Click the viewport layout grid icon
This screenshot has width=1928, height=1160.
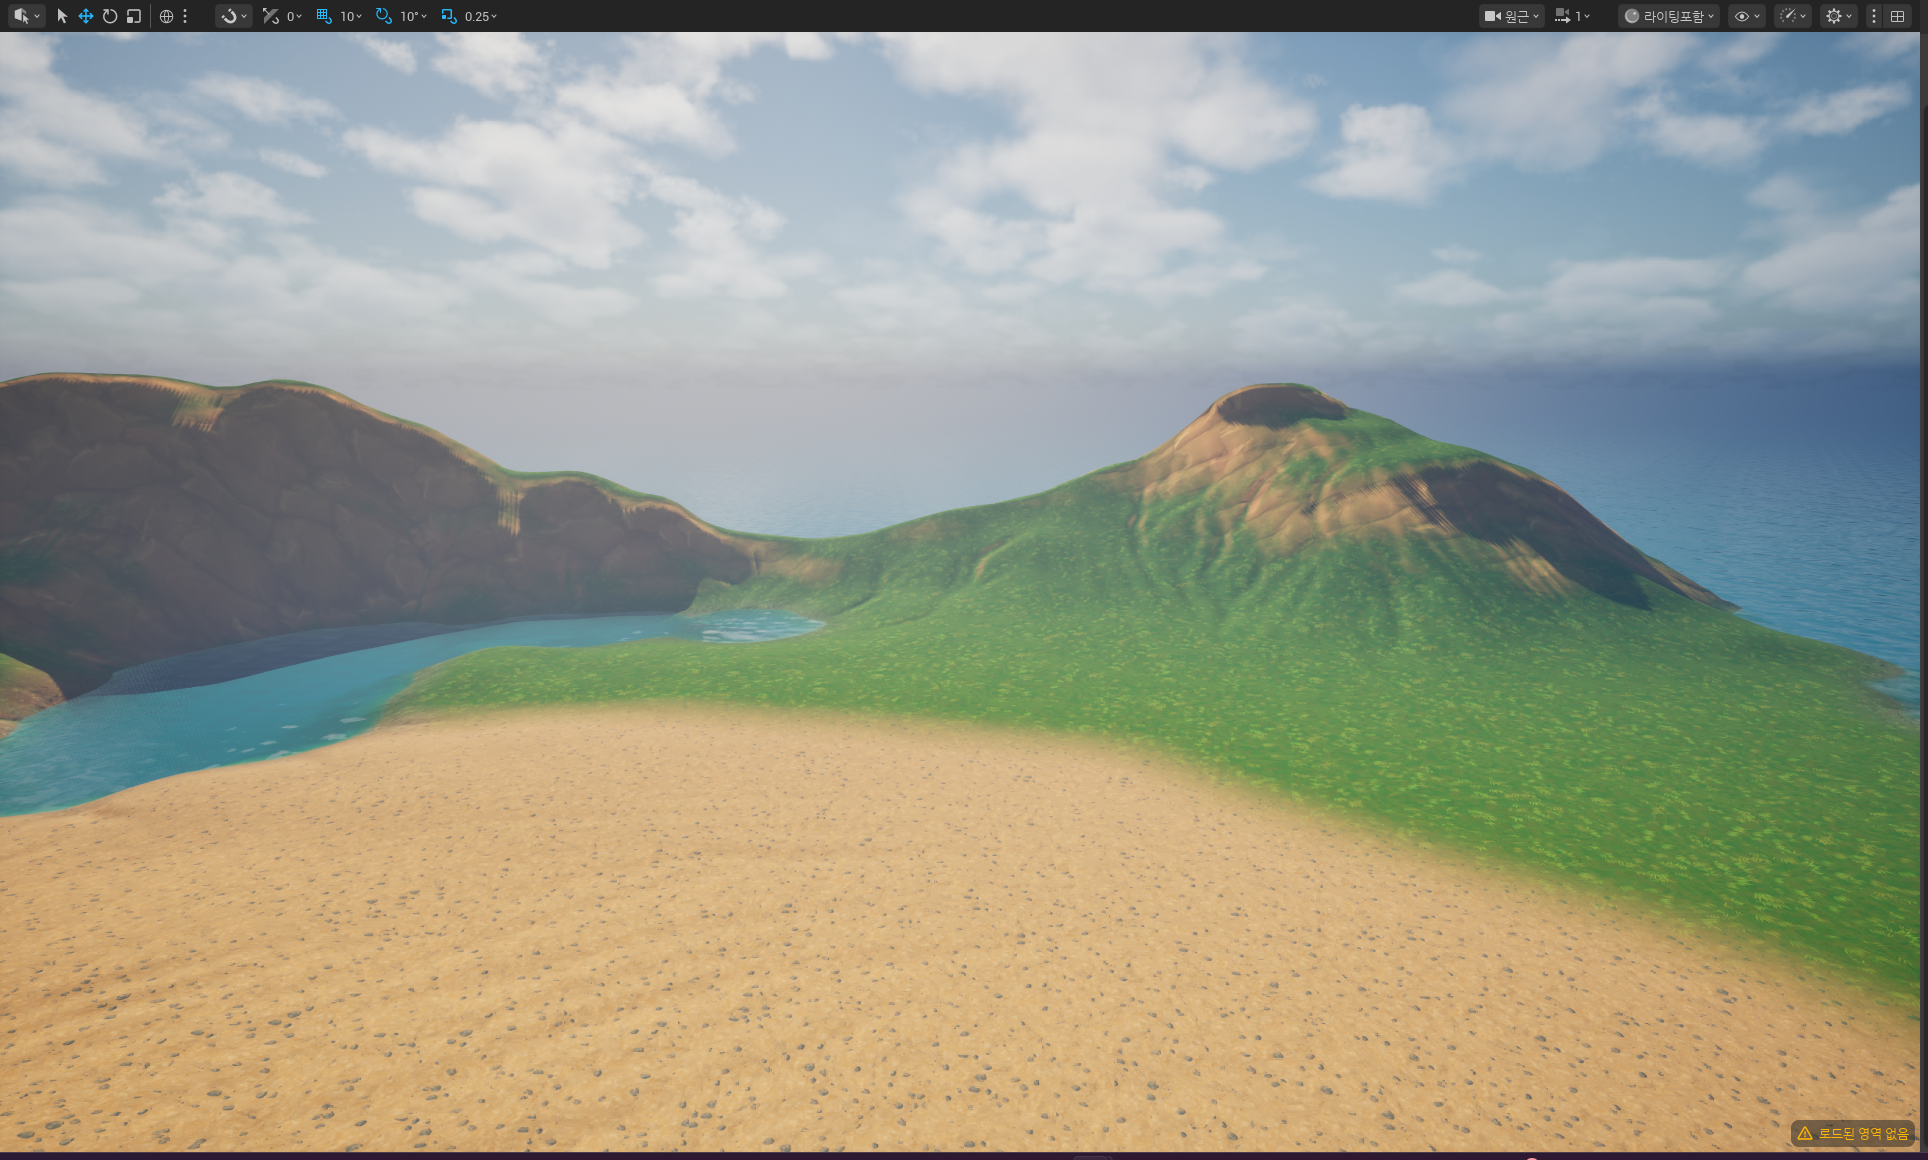(x=1897, y=16)
